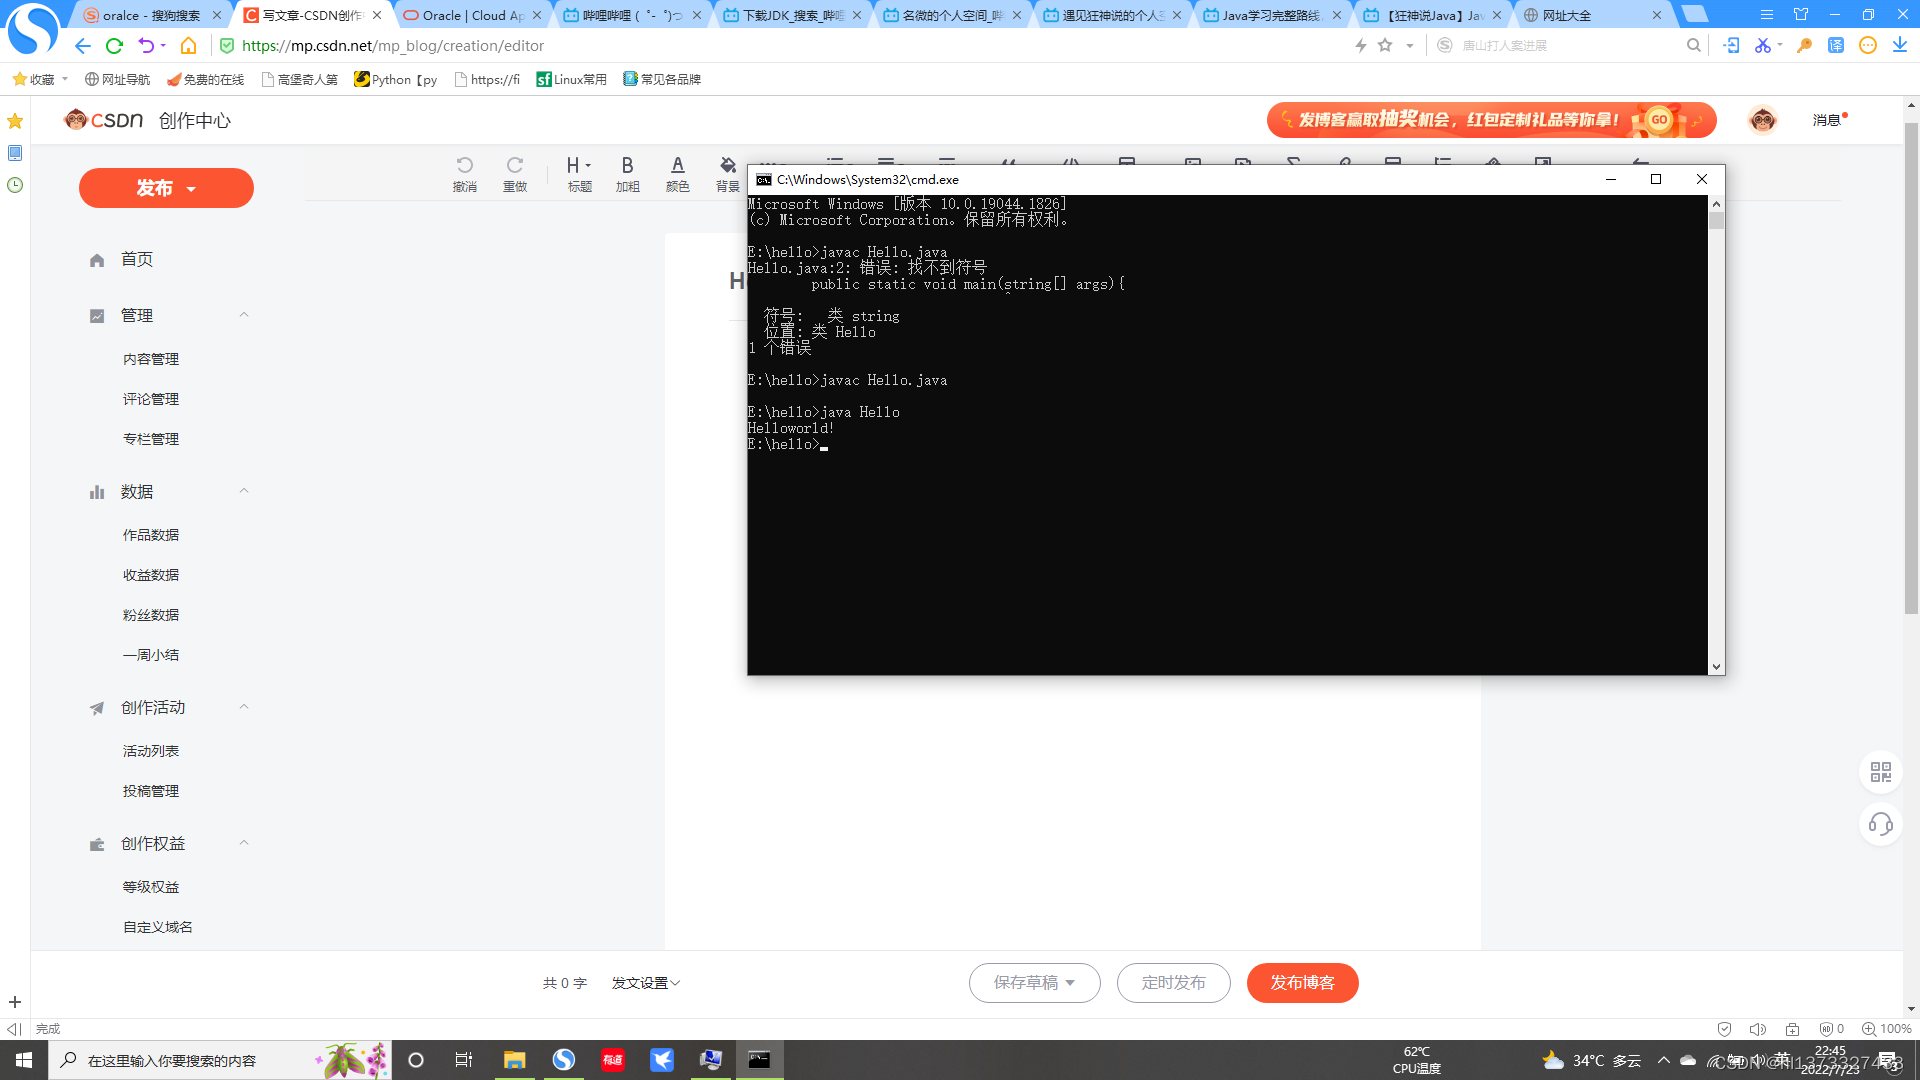
Task: Click the security check icon in status bar
Action: (x=1724, y=1029)
